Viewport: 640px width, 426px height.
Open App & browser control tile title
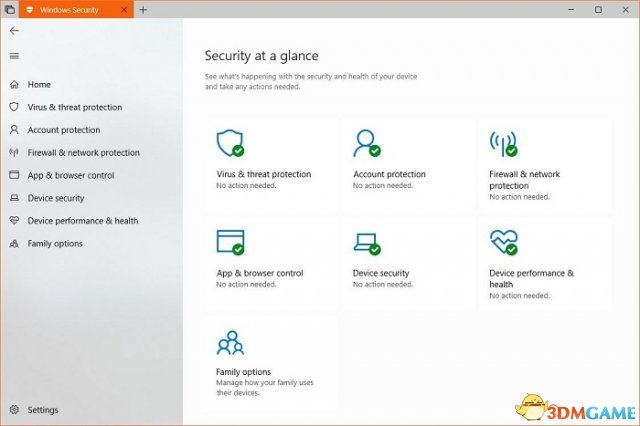(260, 273)
